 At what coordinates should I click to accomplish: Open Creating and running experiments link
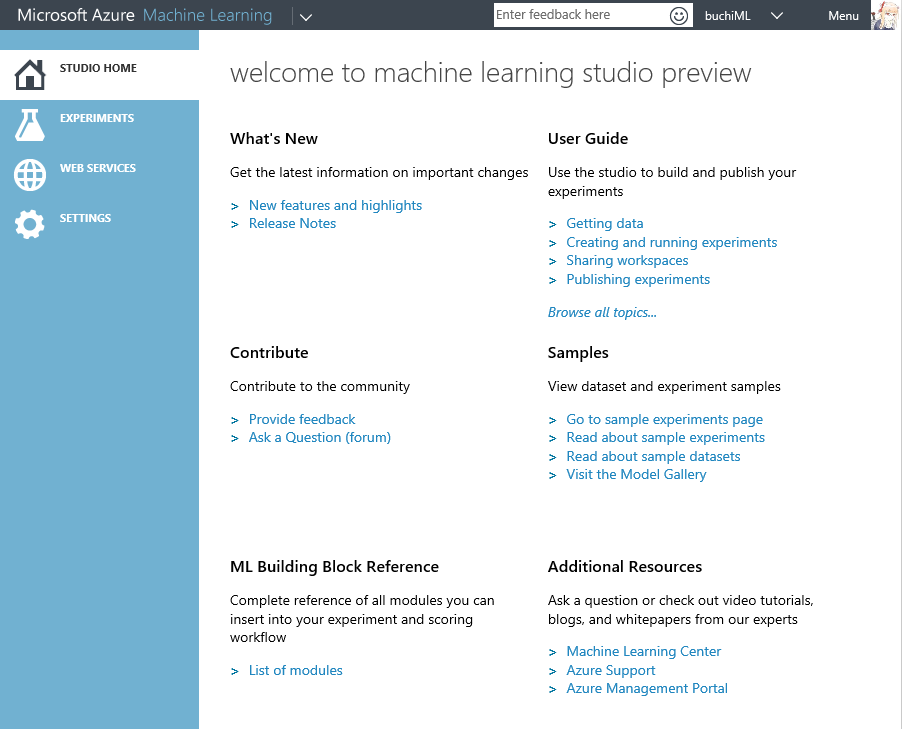pyautogui.click(x=671, y=242)
